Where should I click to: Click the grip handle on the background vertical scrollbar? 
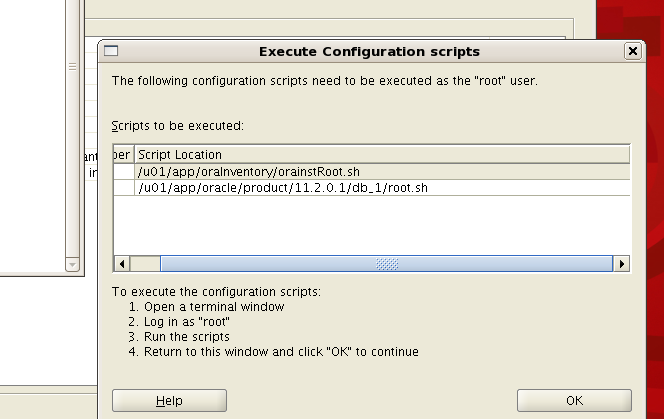(72, 67)
